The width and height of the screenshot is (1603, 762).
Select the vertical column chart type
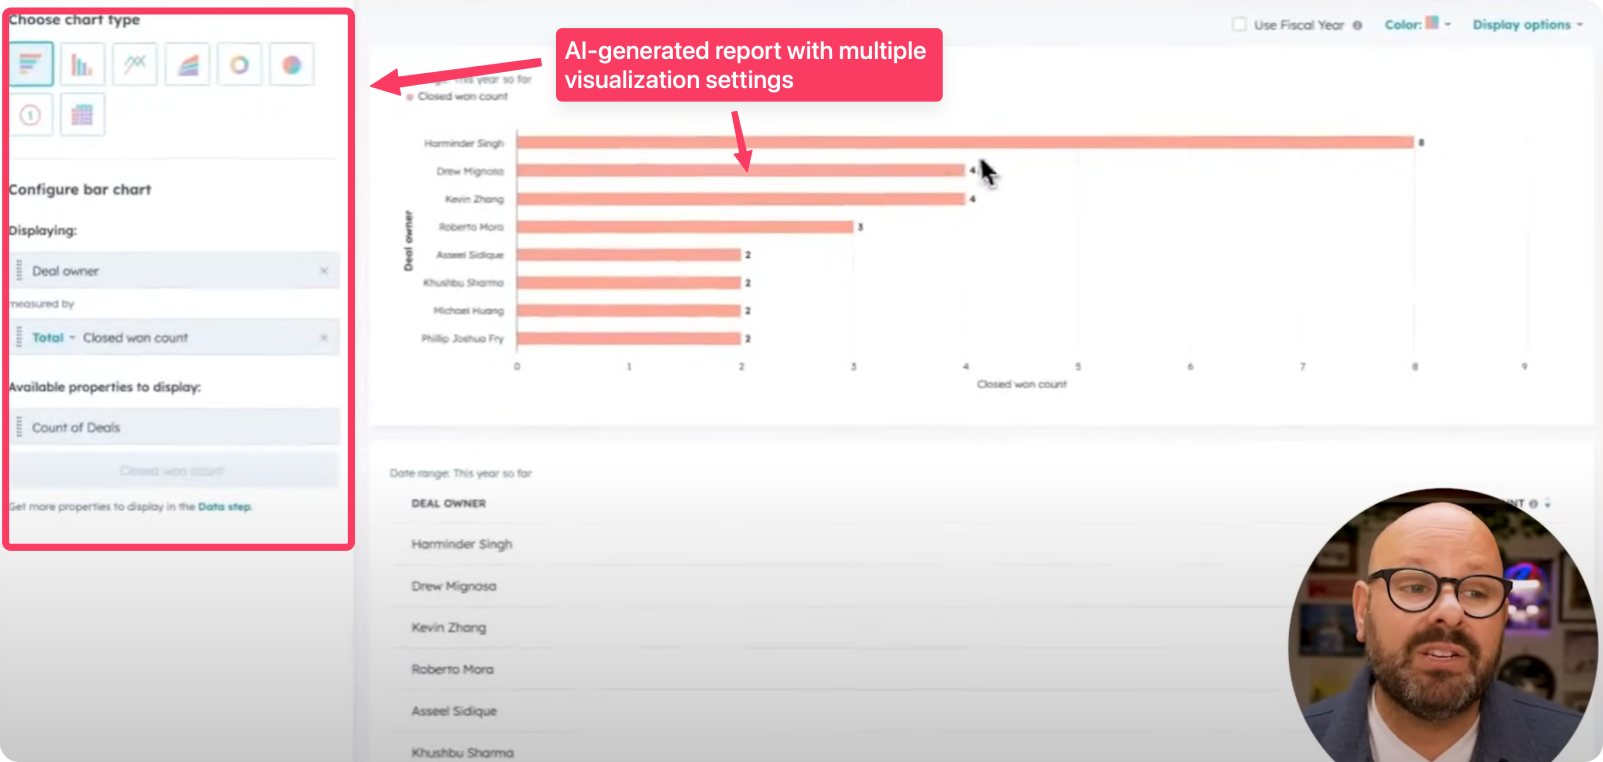(82, 65)
